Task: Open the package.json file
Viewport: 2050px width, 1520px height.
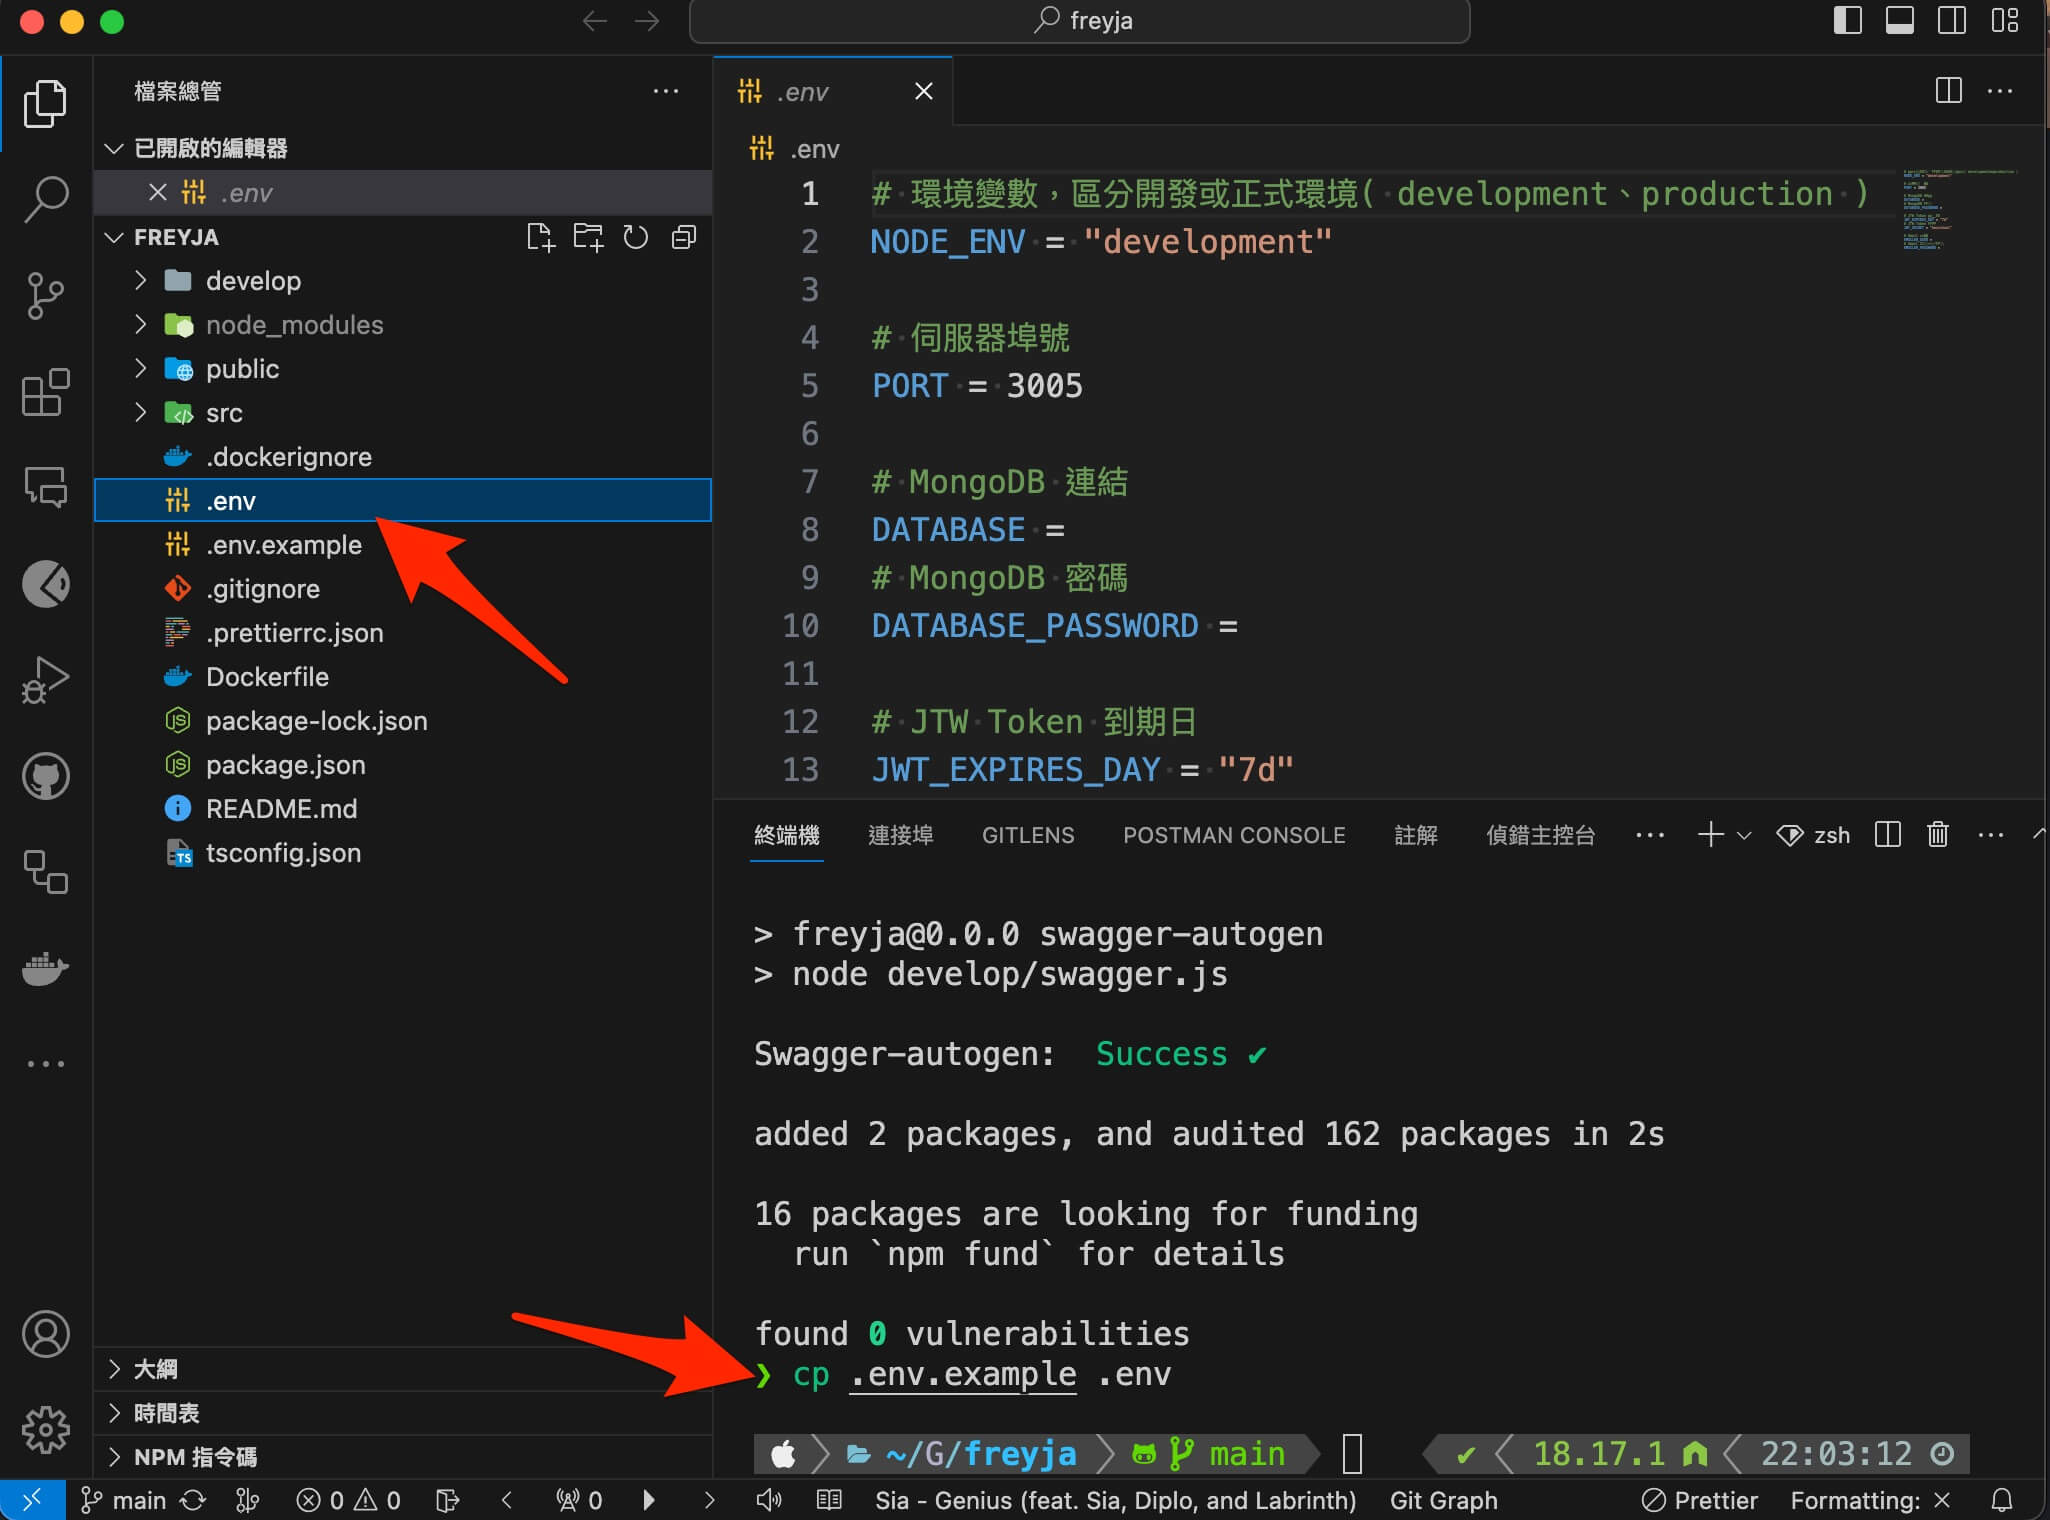Action: (403, 764)
